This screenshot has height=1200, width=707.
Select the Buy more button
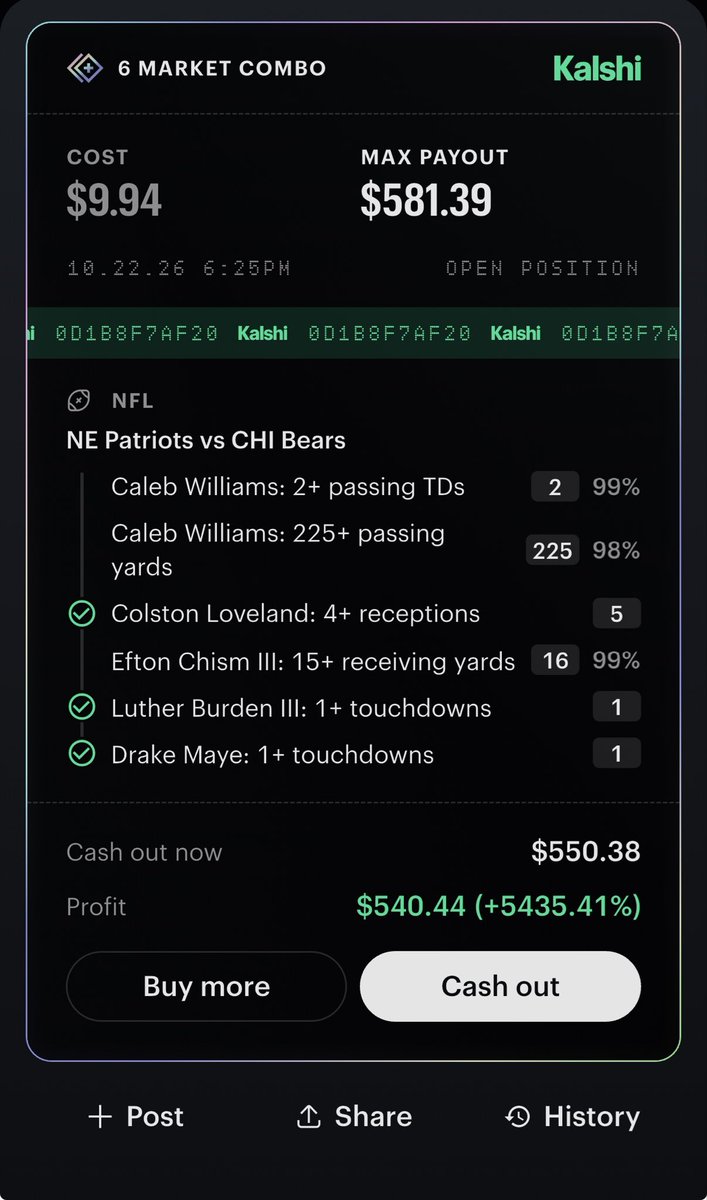click(x=206, y=986)
